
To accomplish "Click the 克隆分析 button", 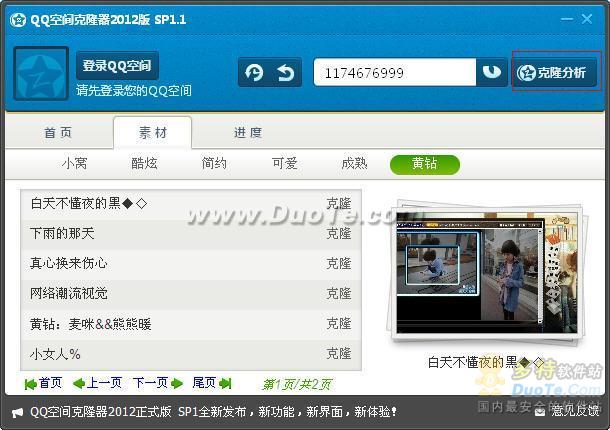I will coord(556,72).
